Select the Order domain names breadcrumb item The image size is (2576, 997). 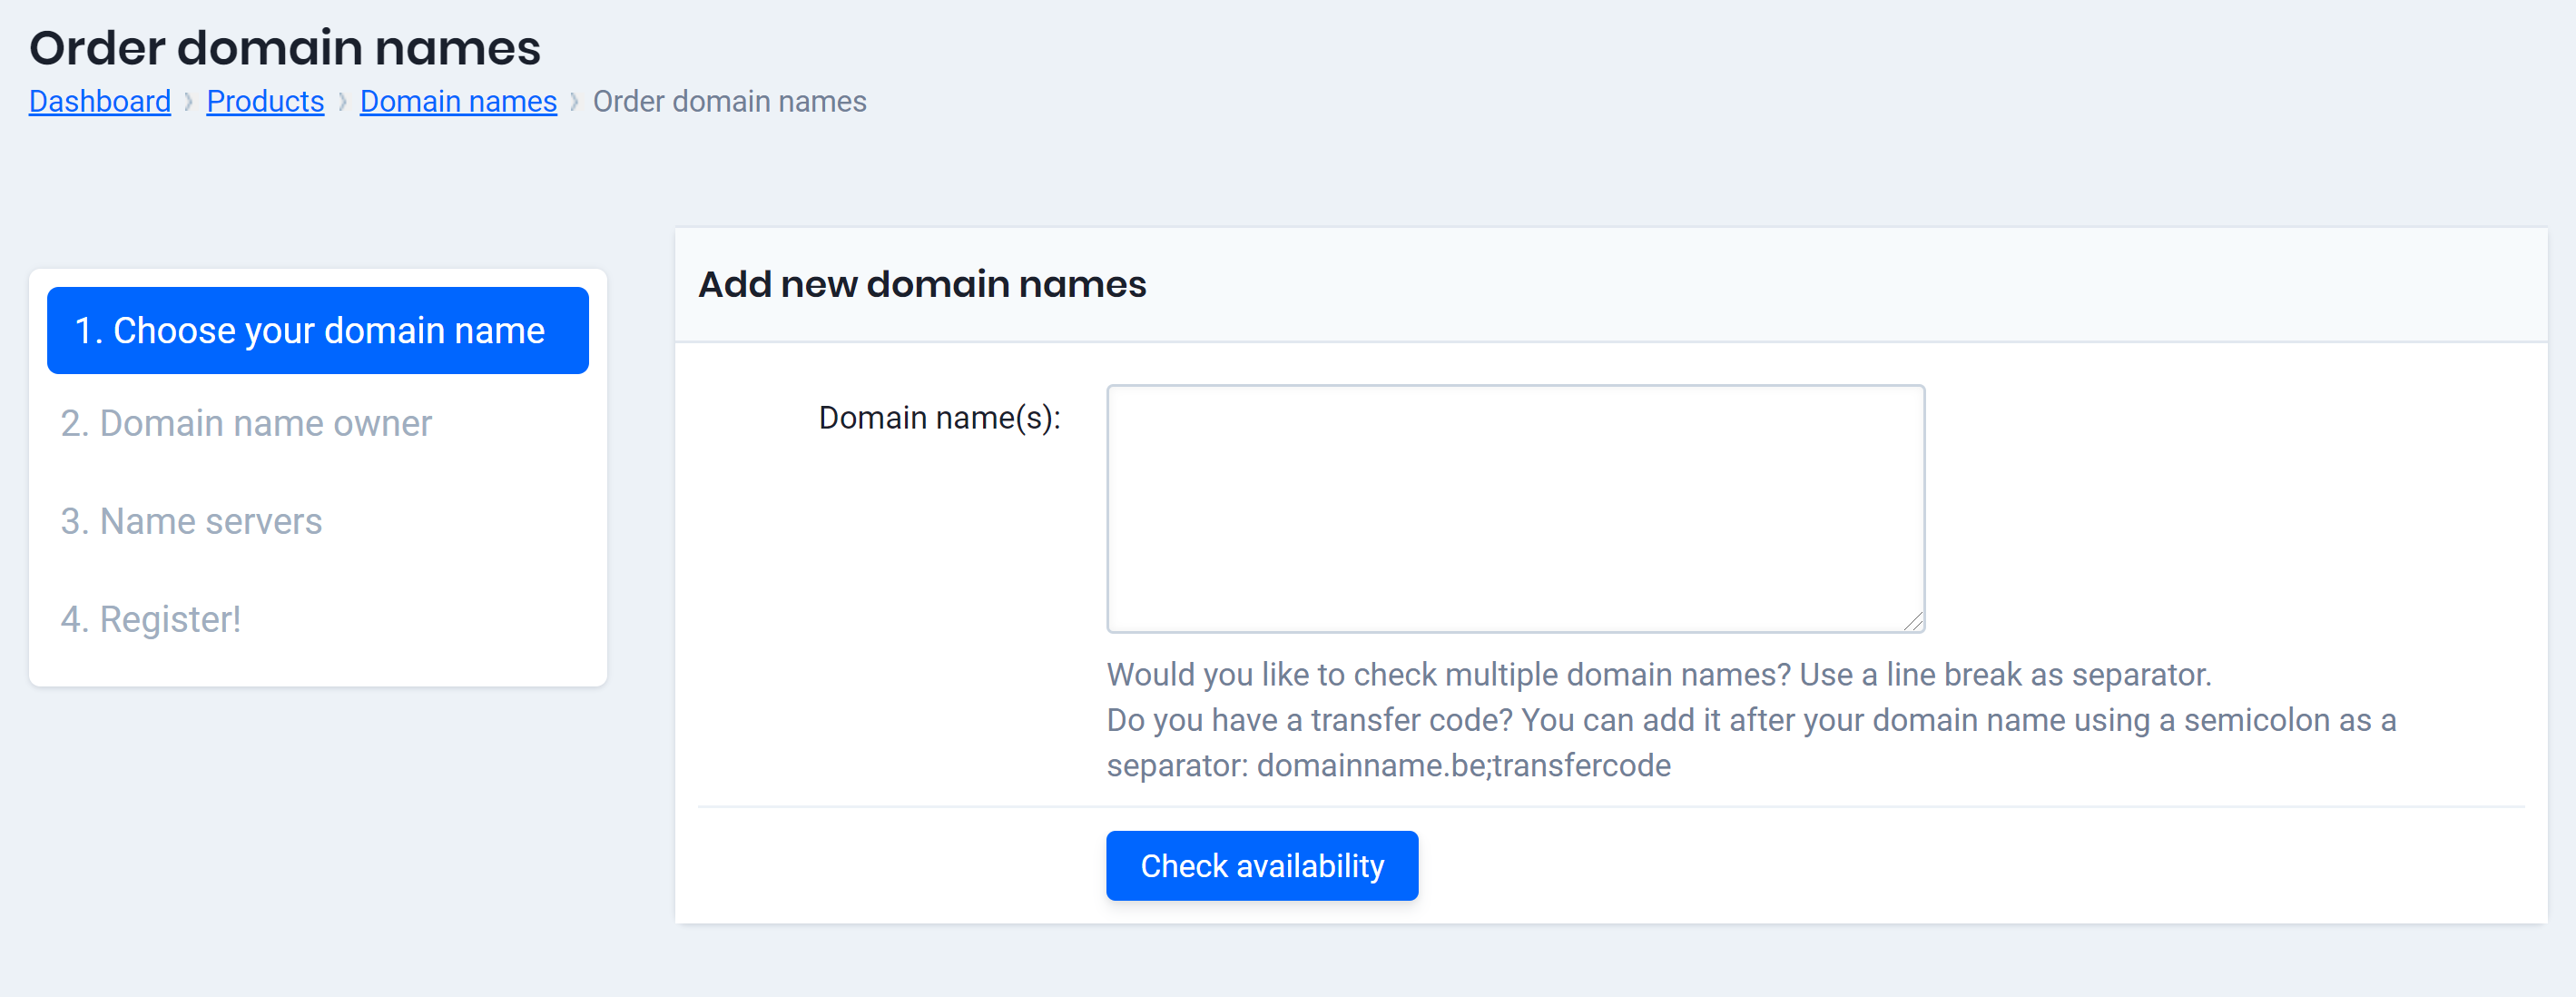[x=729, y=101]
